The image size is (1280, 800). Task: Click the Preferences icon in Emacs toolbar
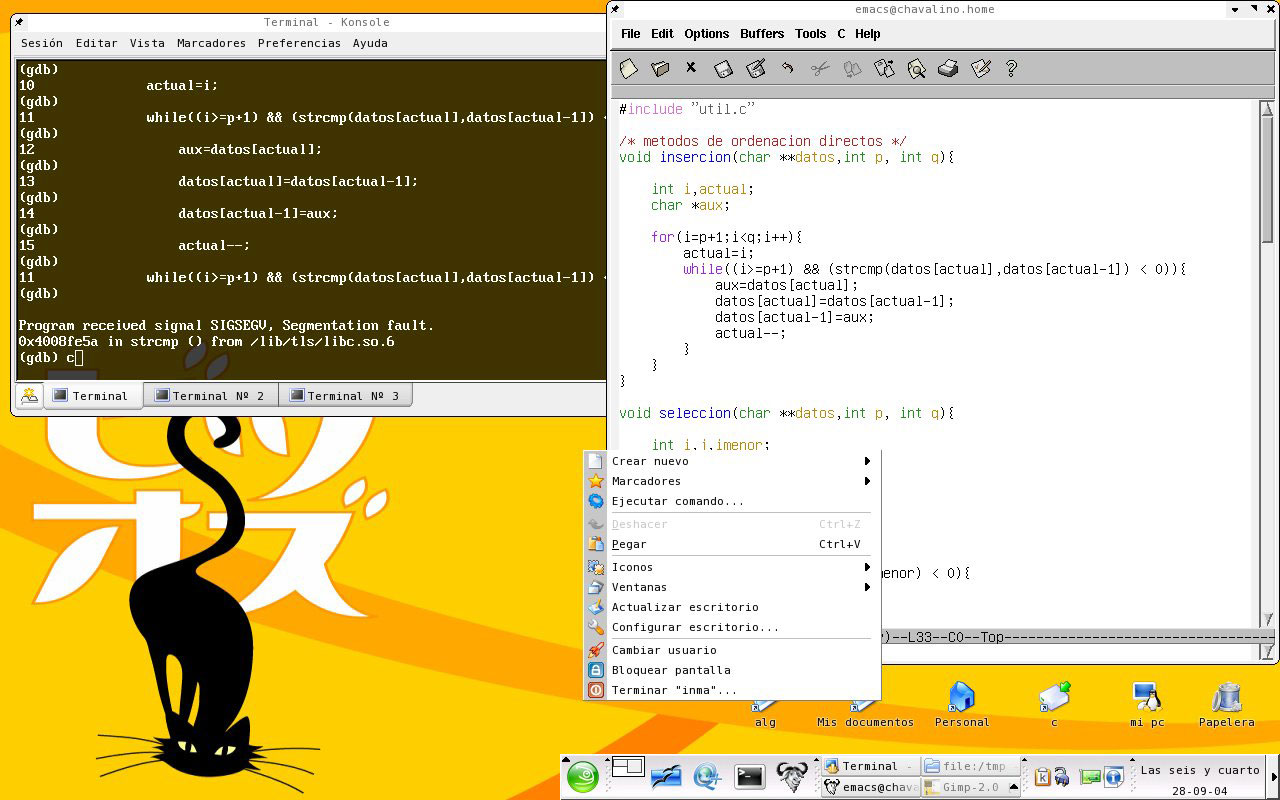980,68
